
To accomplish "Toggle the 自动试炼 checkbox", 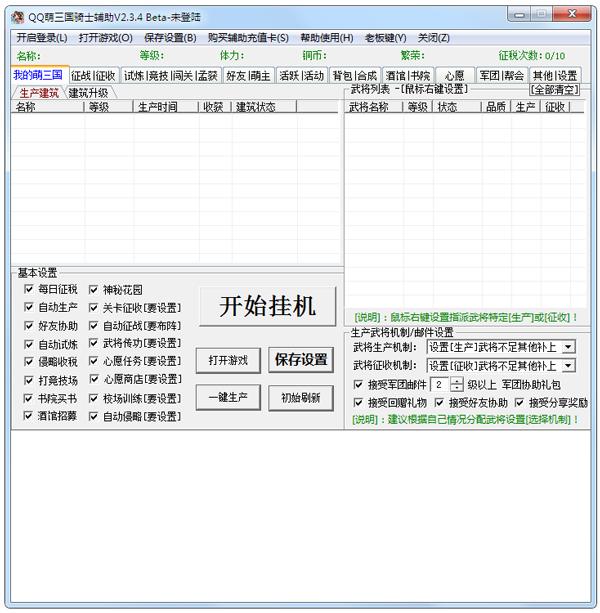I will [x=28, y=344].
